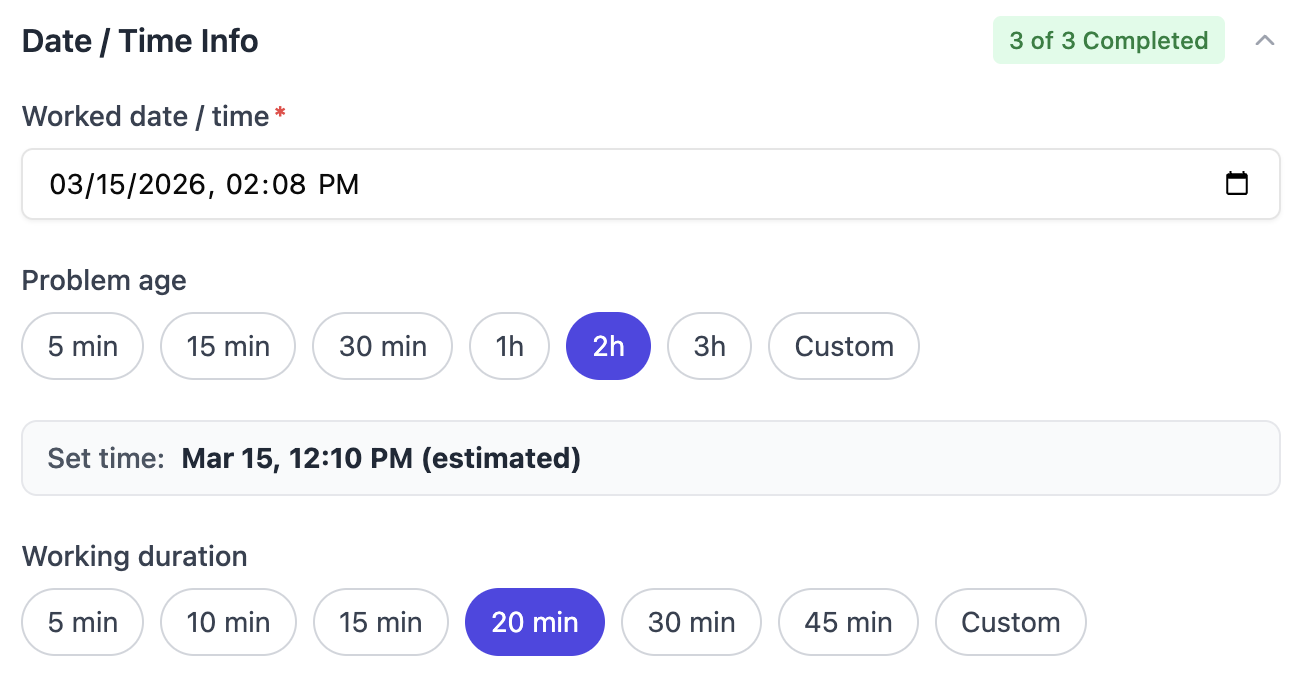Pick 30 min working duration
This screenshot has height=676, width=1308.
(692, 622)
